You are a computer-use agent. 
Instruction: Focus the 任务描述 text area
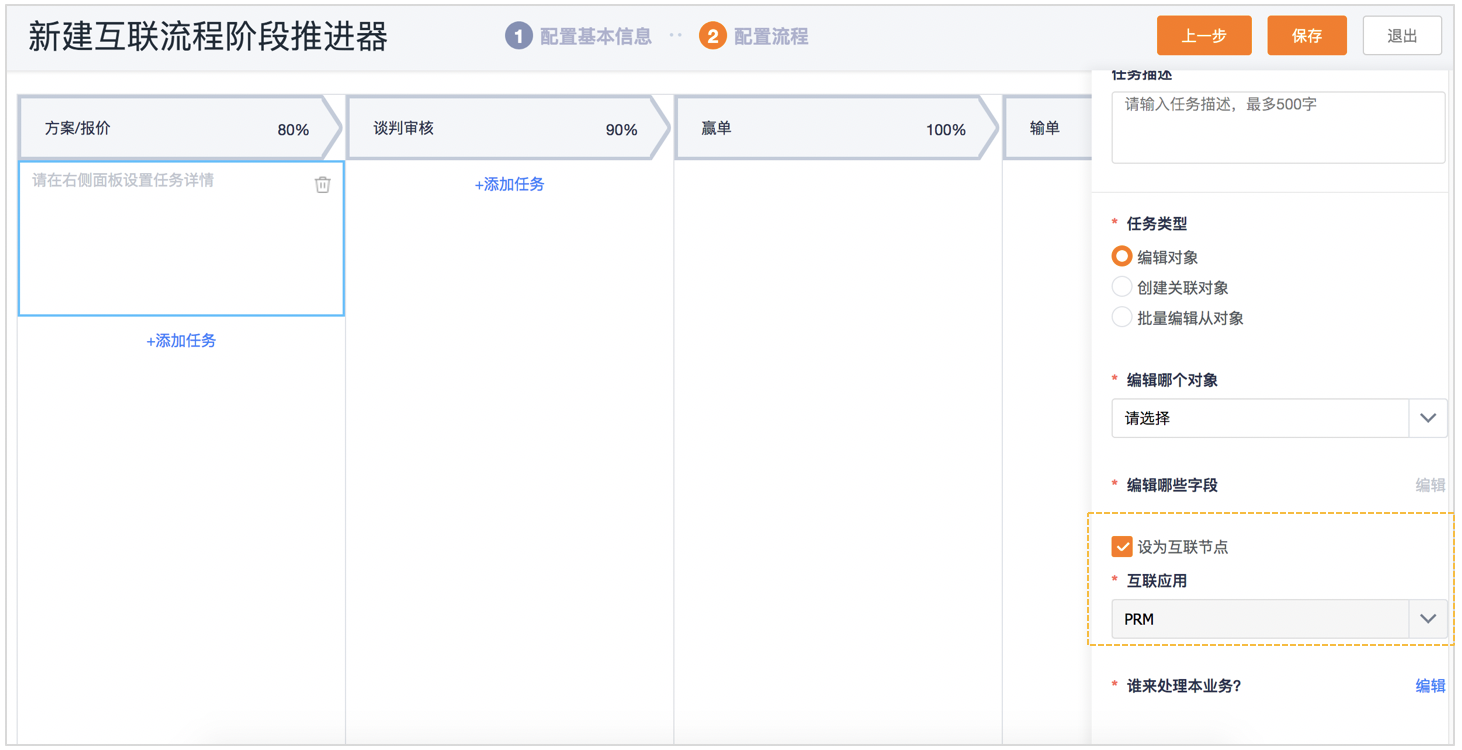pos(1279,128)
